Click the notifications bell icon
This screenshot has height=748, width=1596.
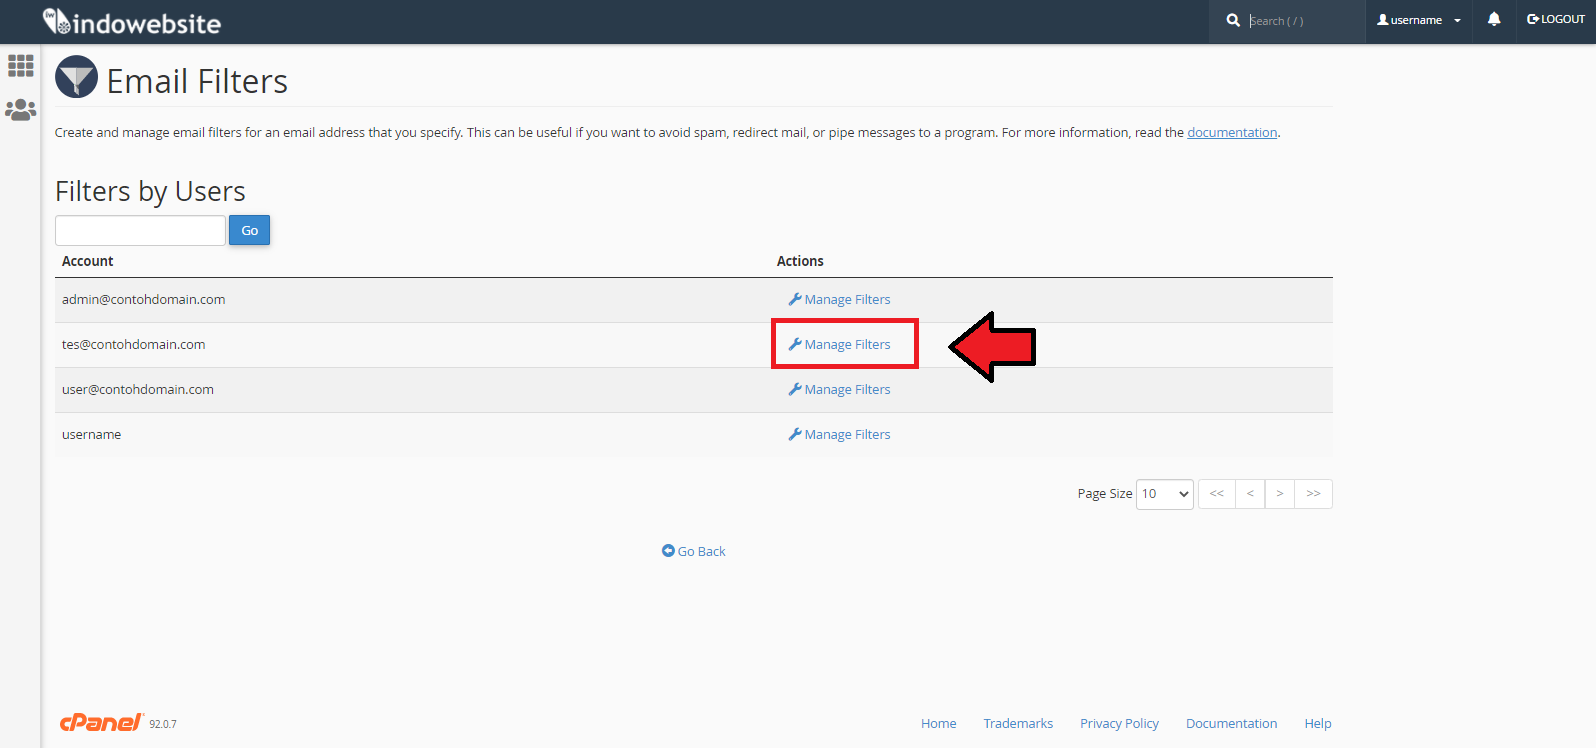tap(1493, 20)
